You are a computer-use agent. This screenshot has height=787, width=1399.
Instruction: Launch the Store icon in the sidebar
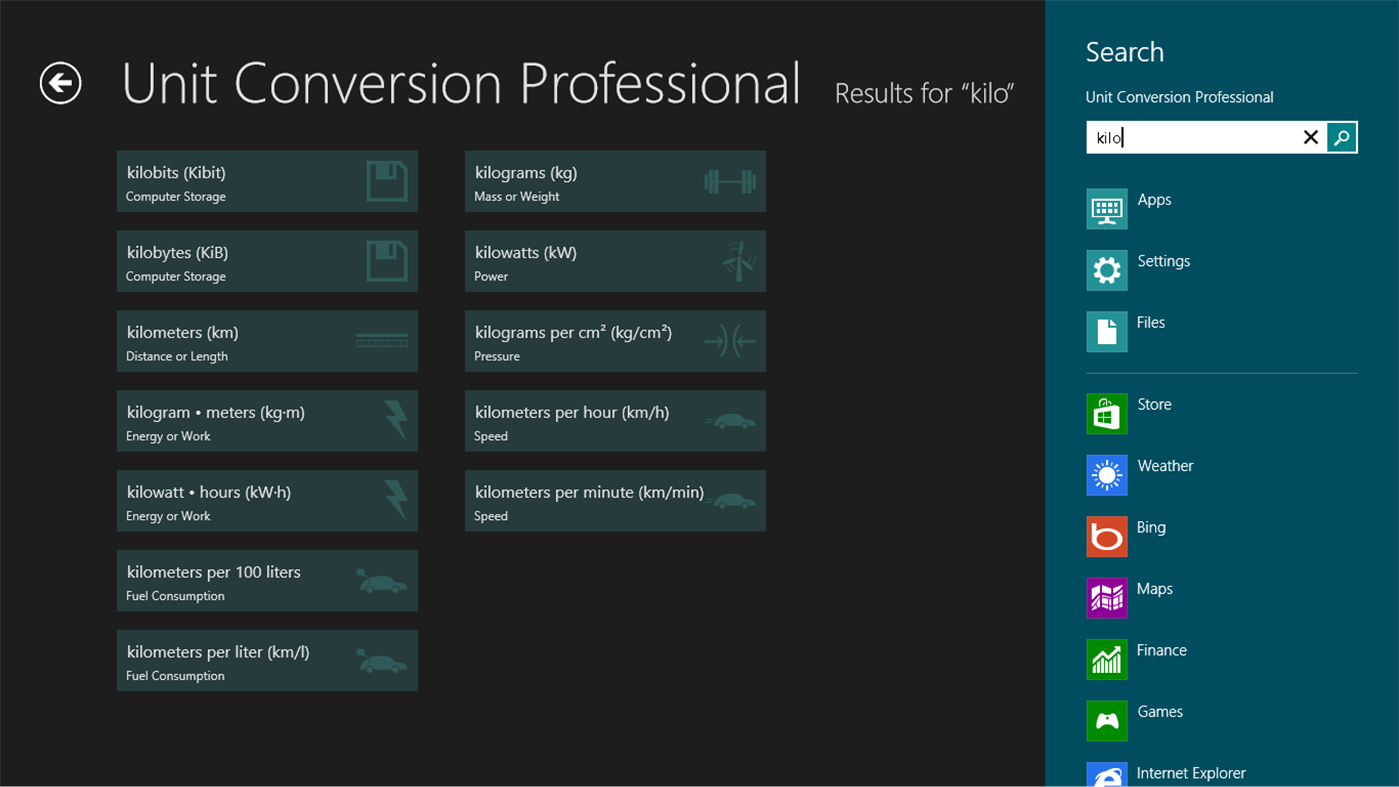[1106, 413]
